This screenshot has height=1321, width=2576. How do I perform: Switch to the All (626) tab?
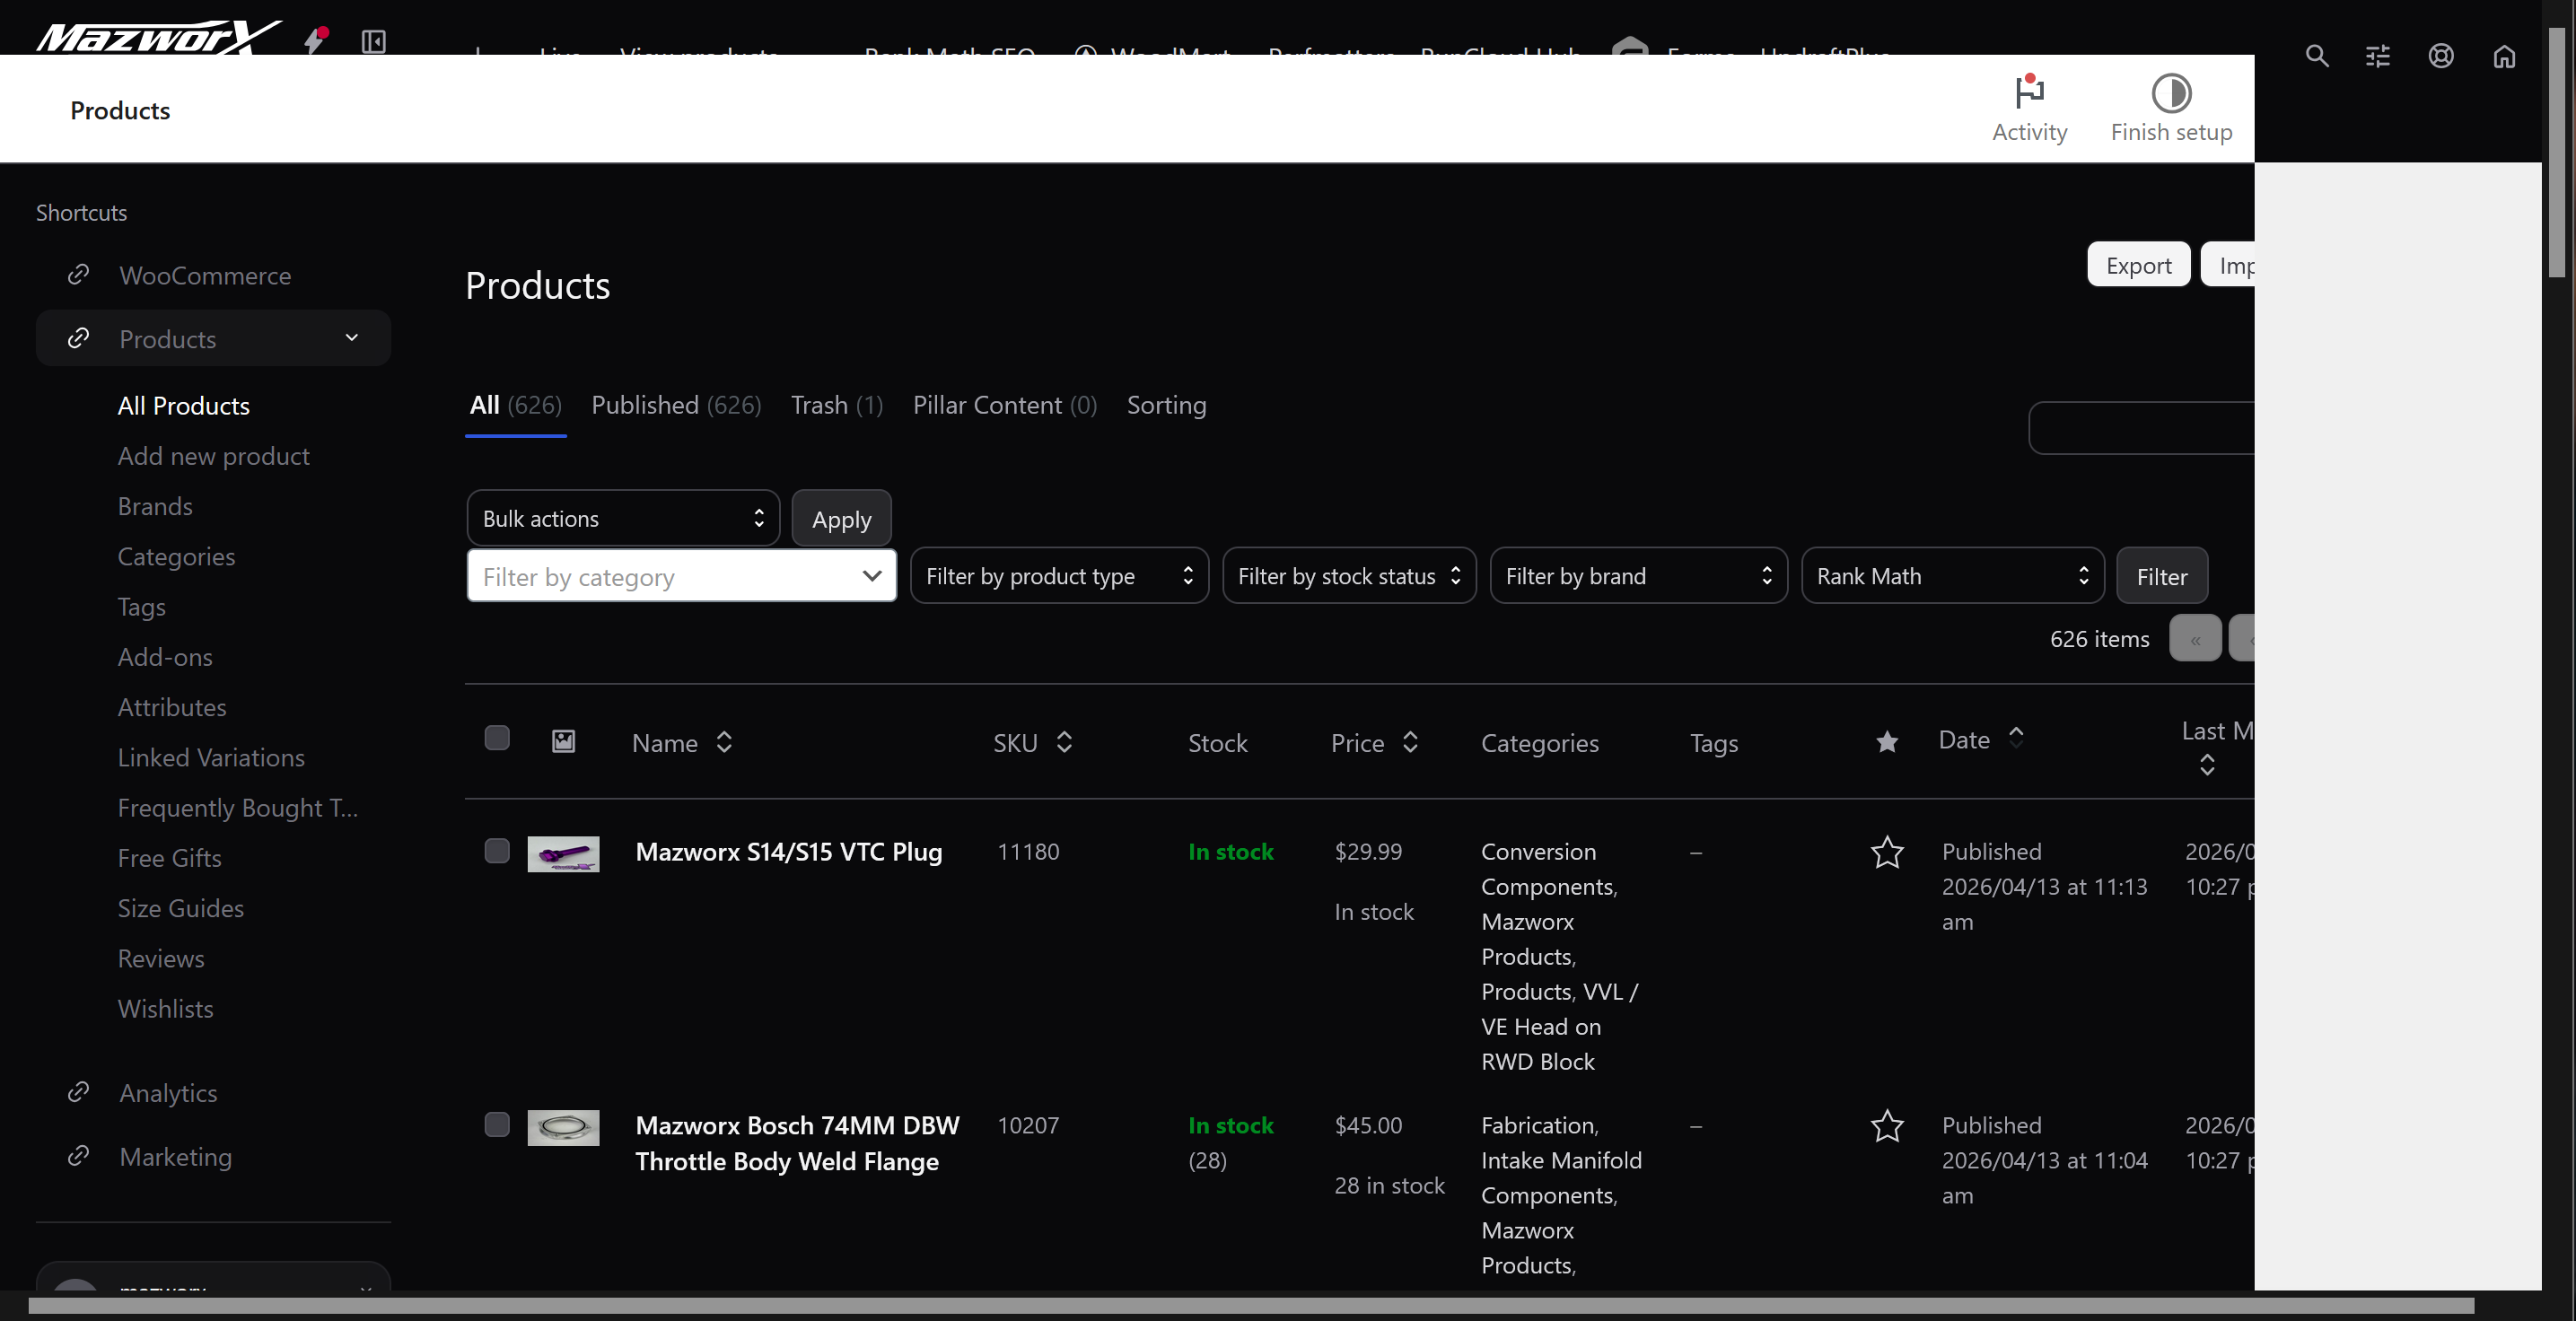(515, 405)
